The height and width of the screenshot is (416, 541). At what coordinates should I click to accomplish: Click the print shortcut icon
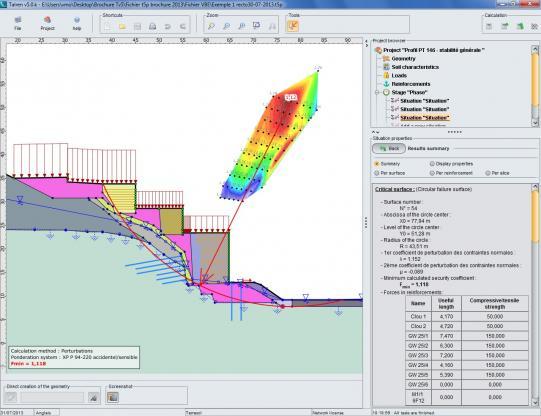[x=153, y=26]
